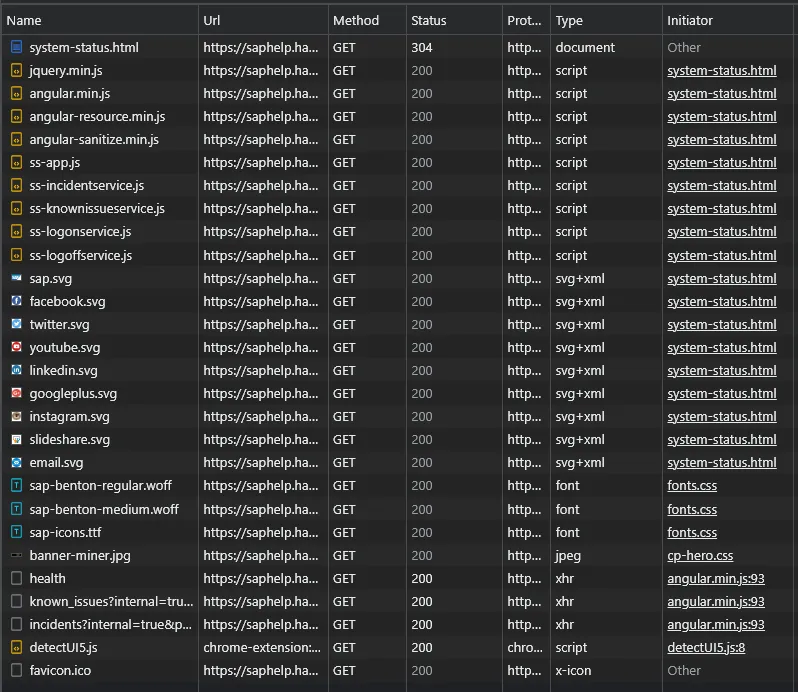Sort by the Status column header
The height and width of the screenshot is (692, 798).
point(428,20)
